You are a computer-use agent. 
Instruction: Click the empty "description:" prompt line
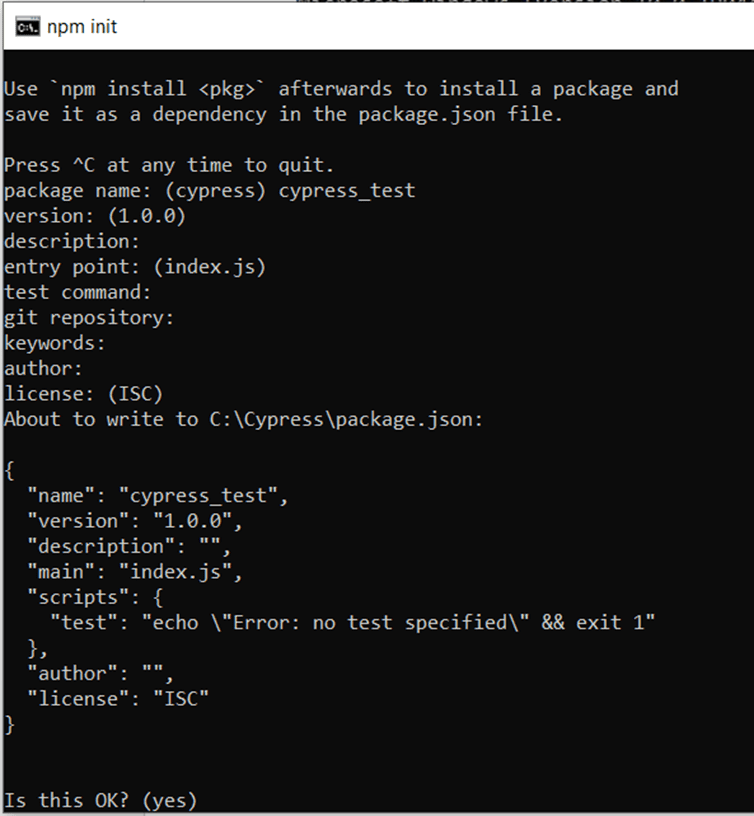(69, 241)
